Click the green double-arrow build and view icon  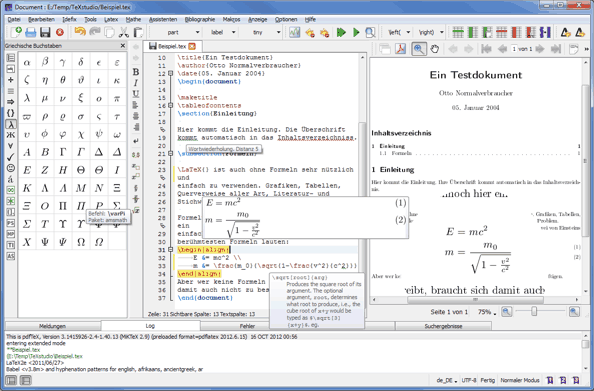pyautogui.click(x=341, y=33)
